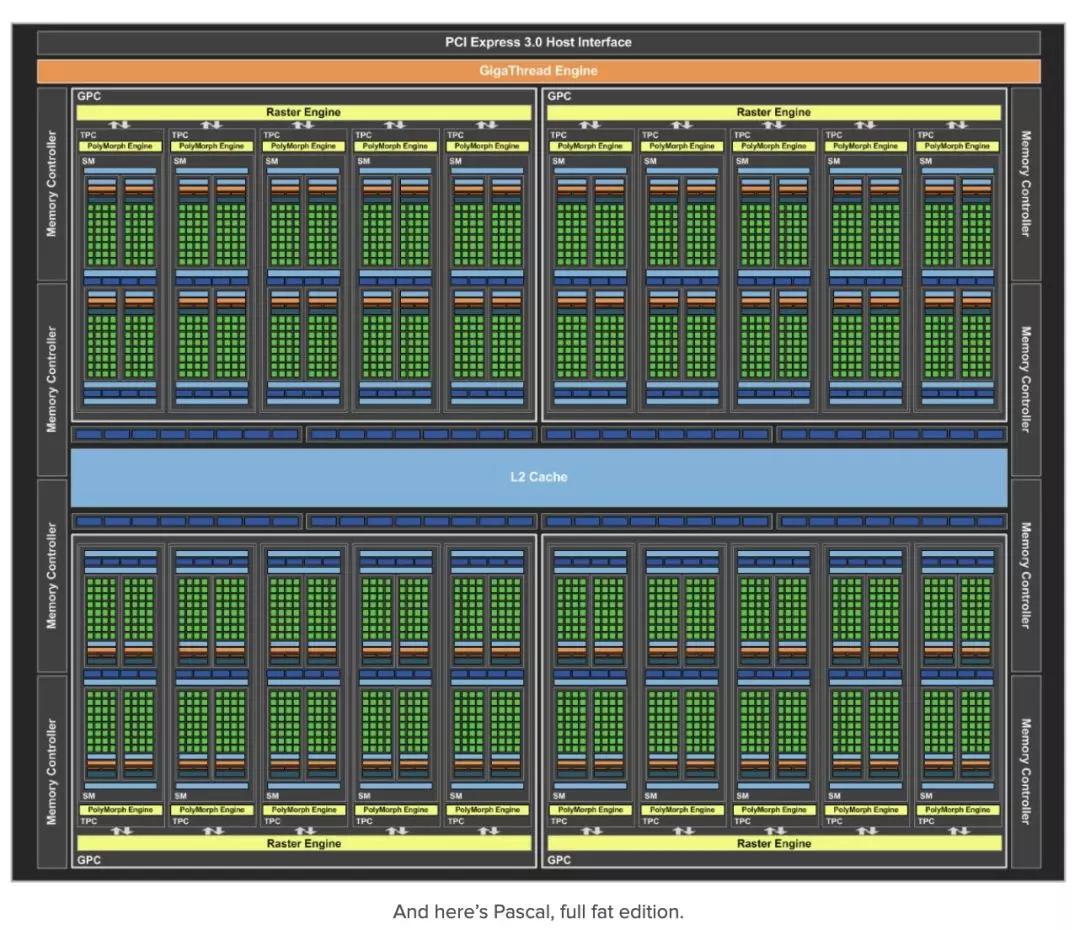
Task: Select the topmost Memory Controller on the left edge
Action: (x=52, y=184)
